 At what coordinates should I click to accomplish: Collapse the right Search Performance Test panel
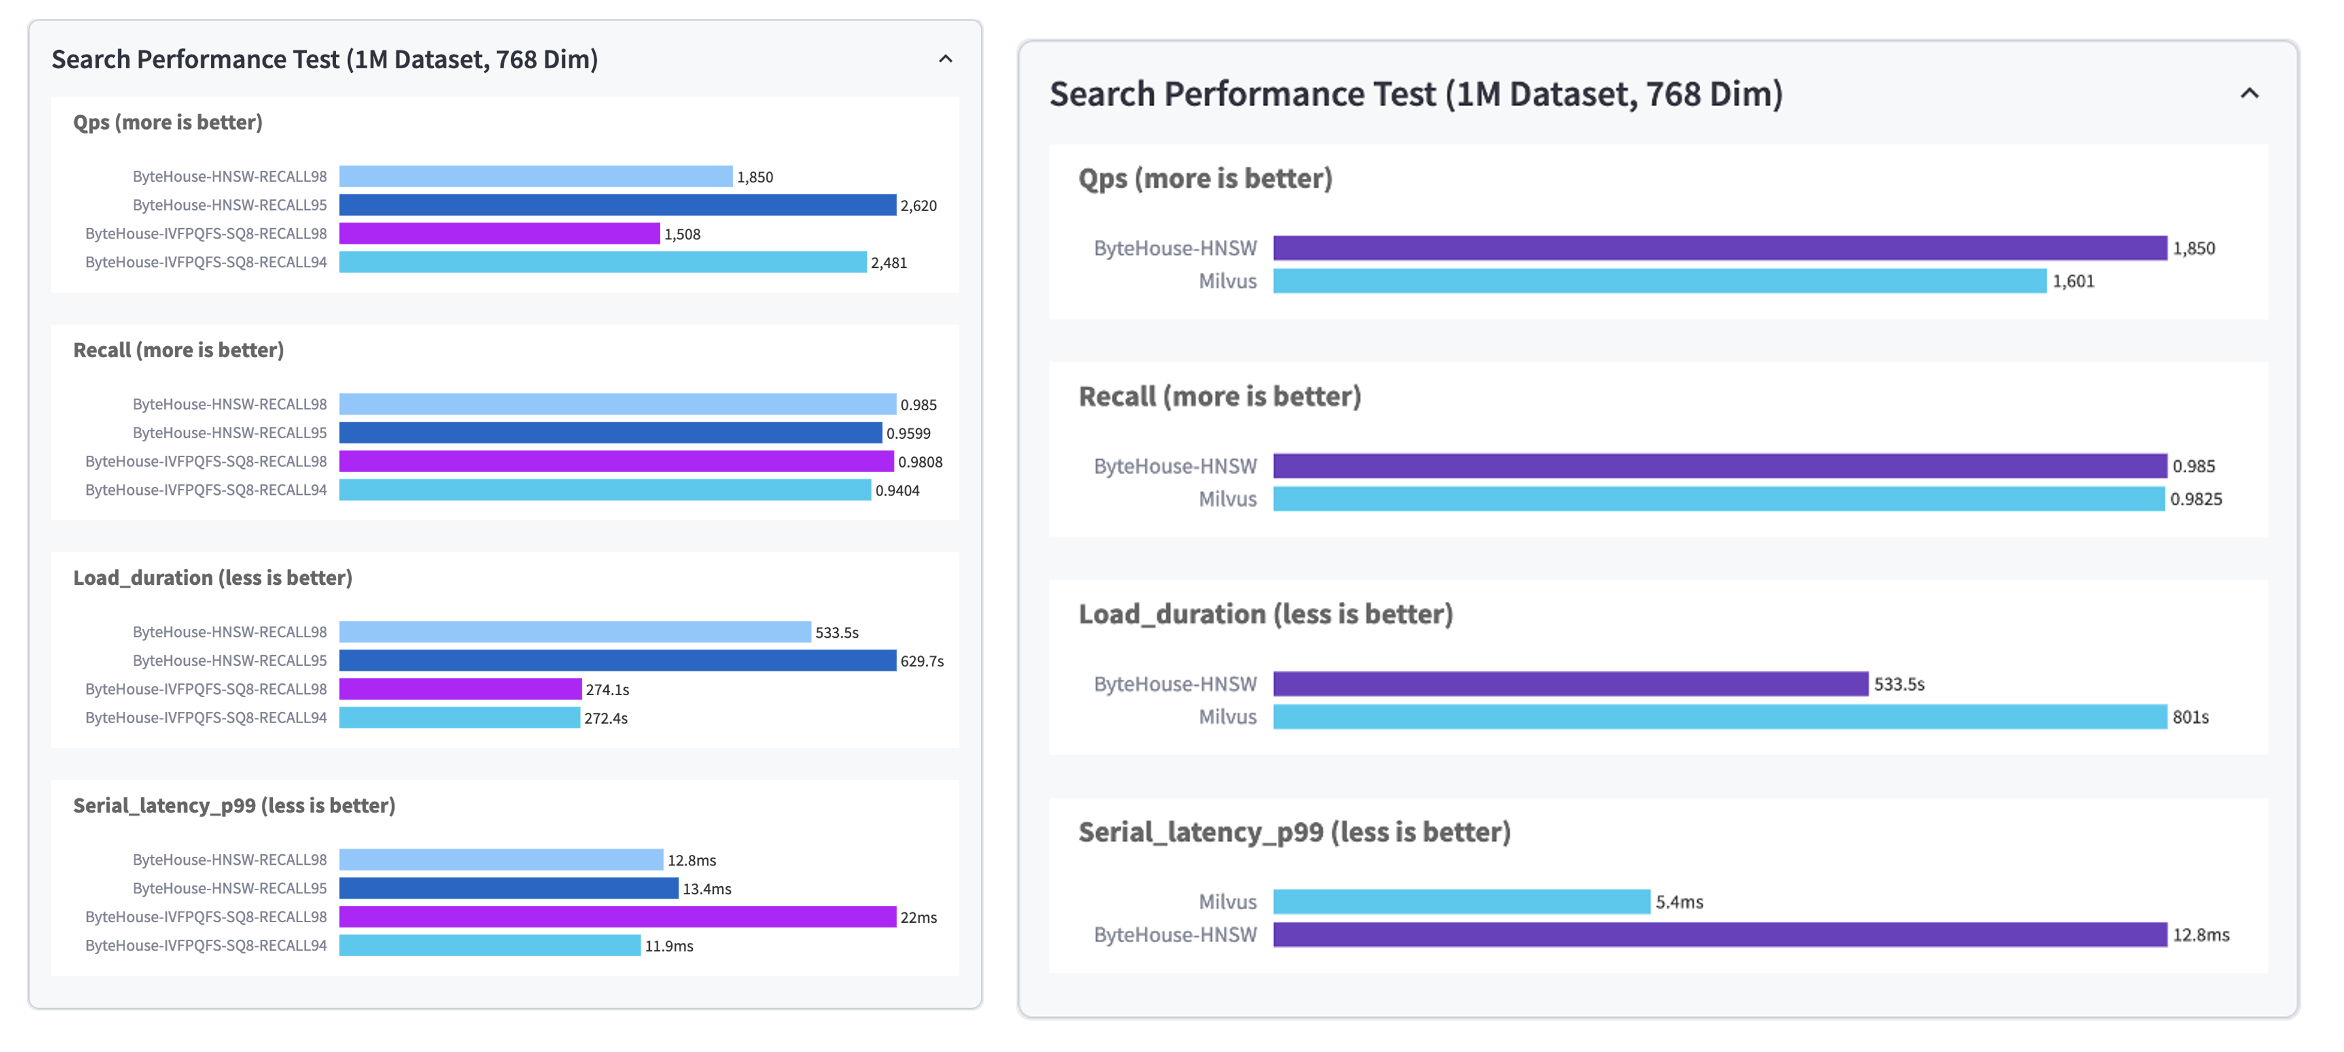pos(2249,93)
